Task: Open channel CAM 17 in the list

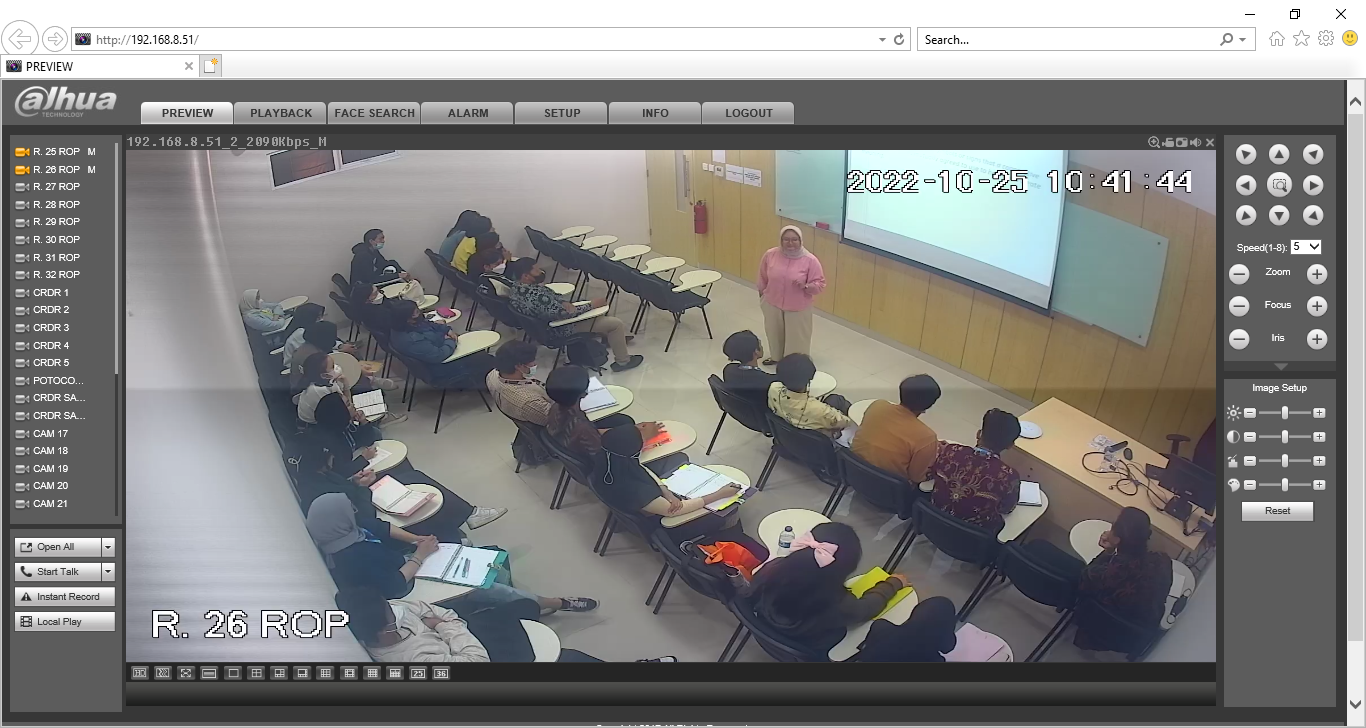Action: coord(50,434)
